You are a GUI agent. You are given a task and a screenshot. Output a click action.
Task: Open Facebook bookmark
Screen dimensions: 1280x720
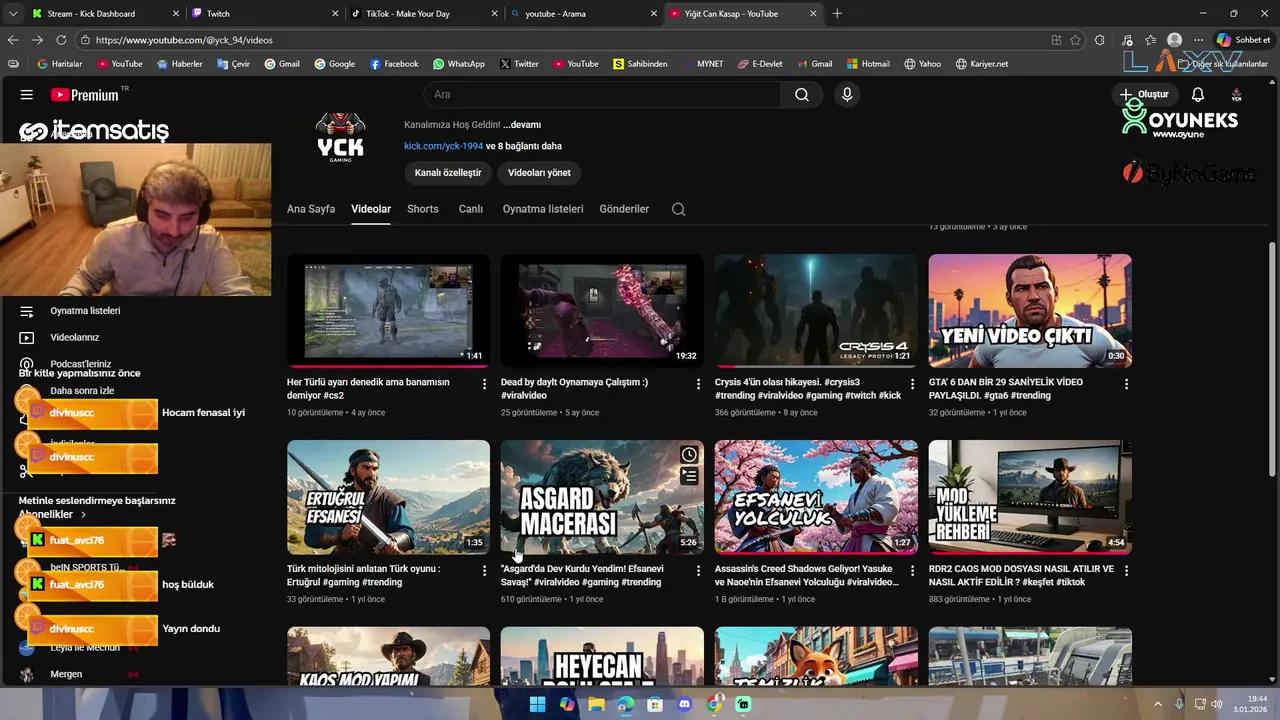[x=394, y=64]
